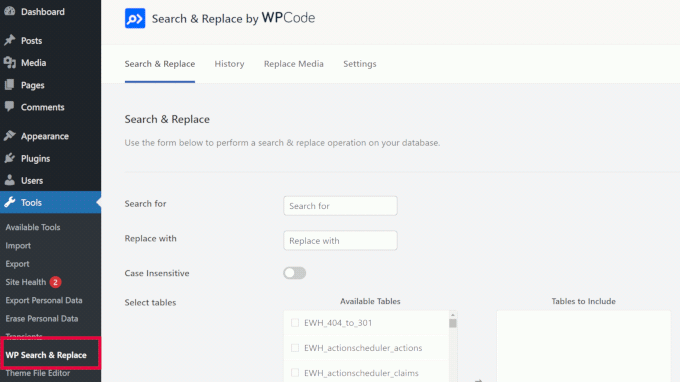Click the Site Health badge showing 2
This screenshot has width=680, height=382.
[x=55, y=282]
